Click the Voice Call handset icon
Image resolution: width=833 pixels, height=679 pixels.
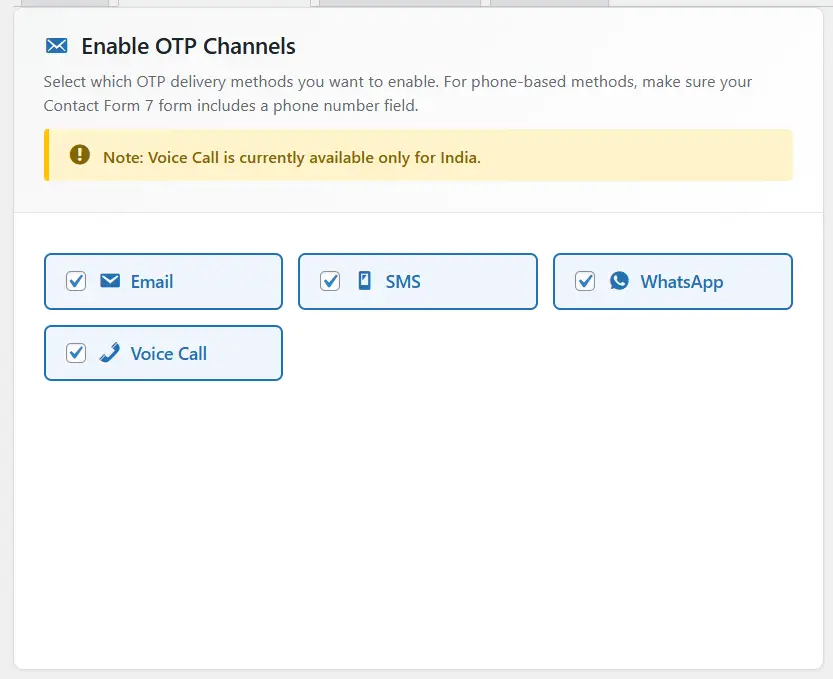110,353
